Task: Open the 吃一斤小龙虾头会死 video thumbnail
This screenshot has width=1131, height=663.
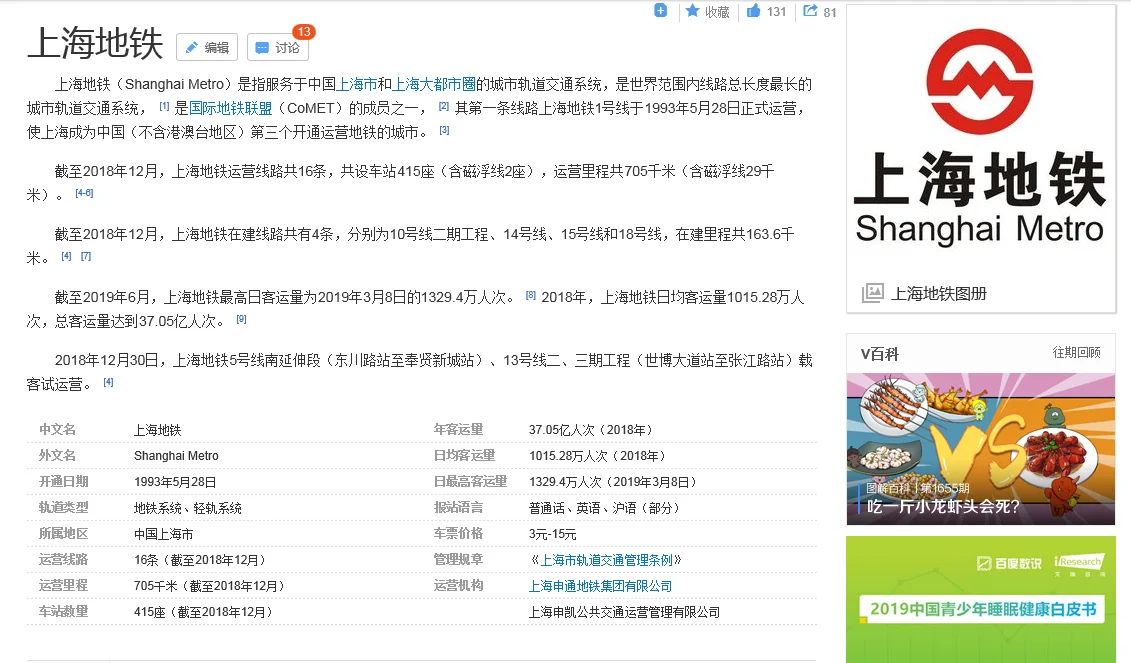Action: (980, 447)
